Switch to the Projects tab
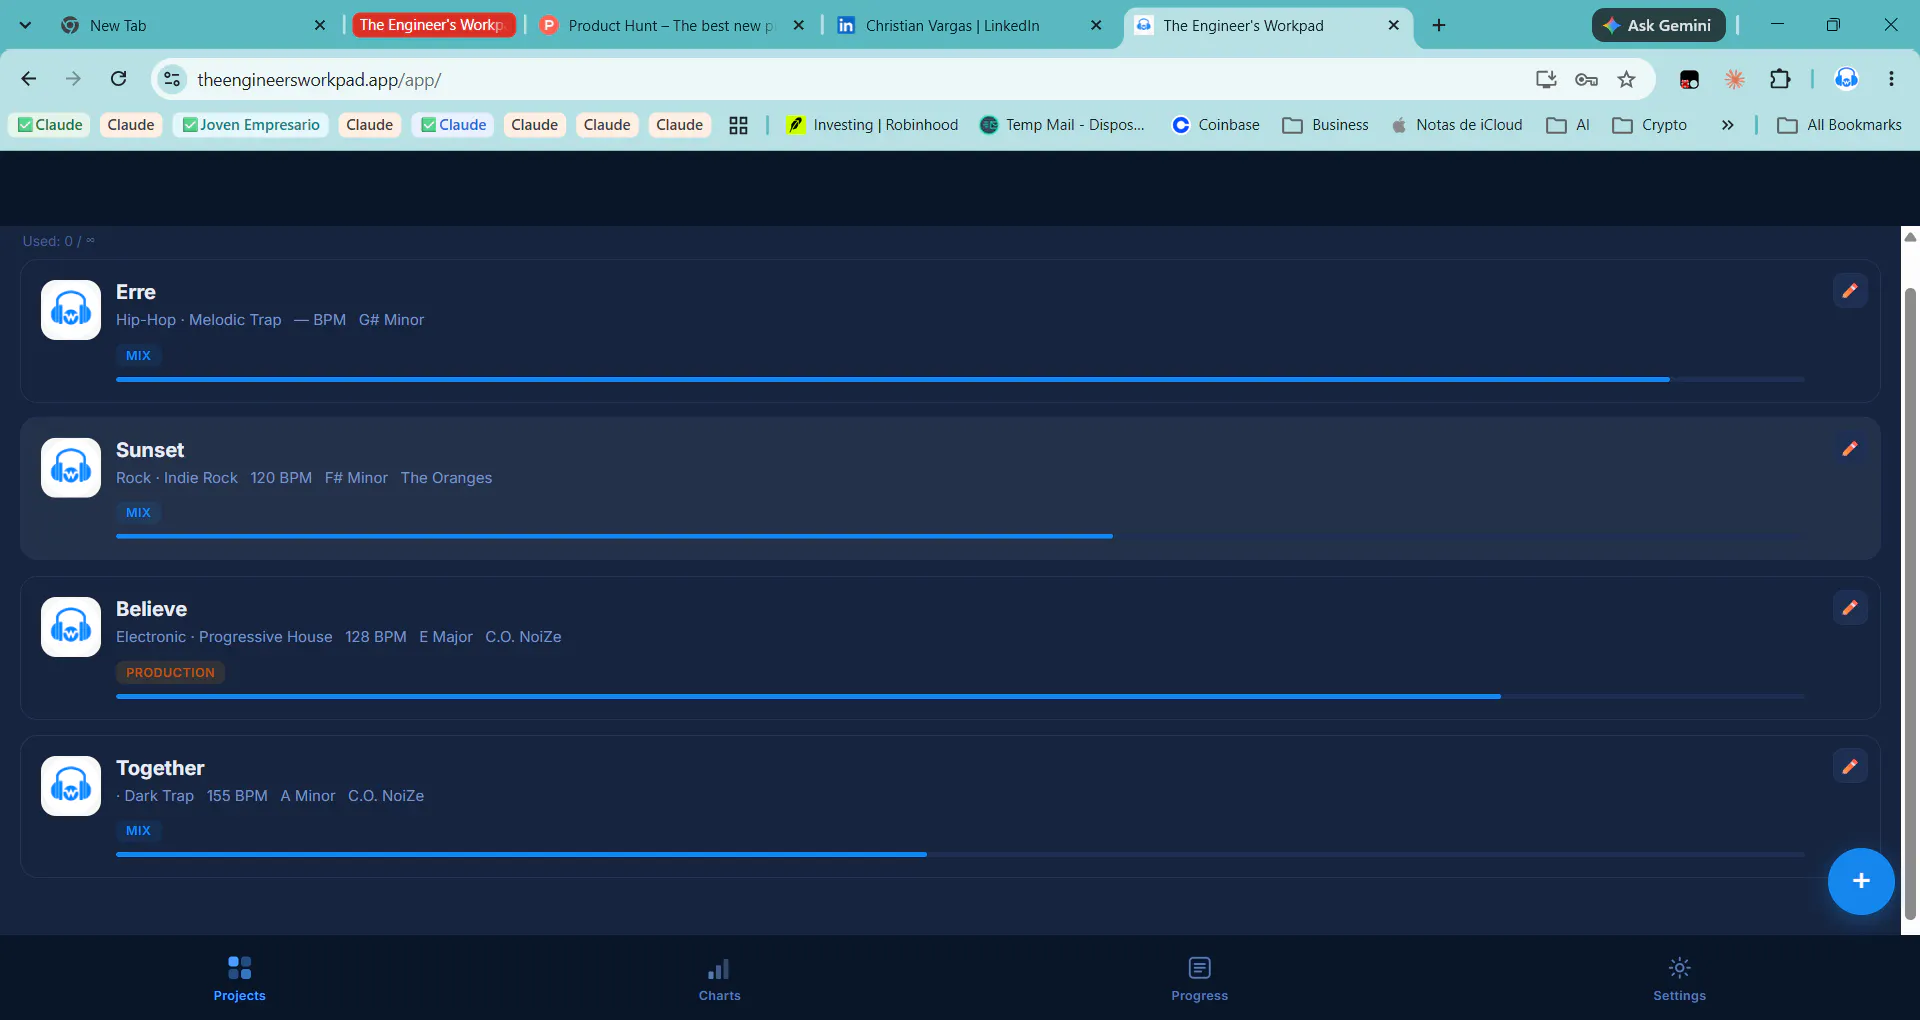The height and width of the screenshot is (1020, 1920). (x=240, y=978)
